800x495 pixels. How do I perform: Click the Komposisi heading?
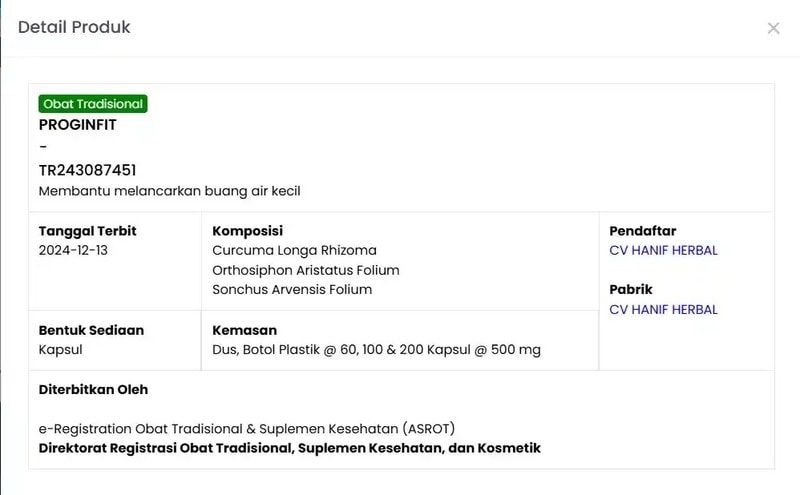pos(247,231)
